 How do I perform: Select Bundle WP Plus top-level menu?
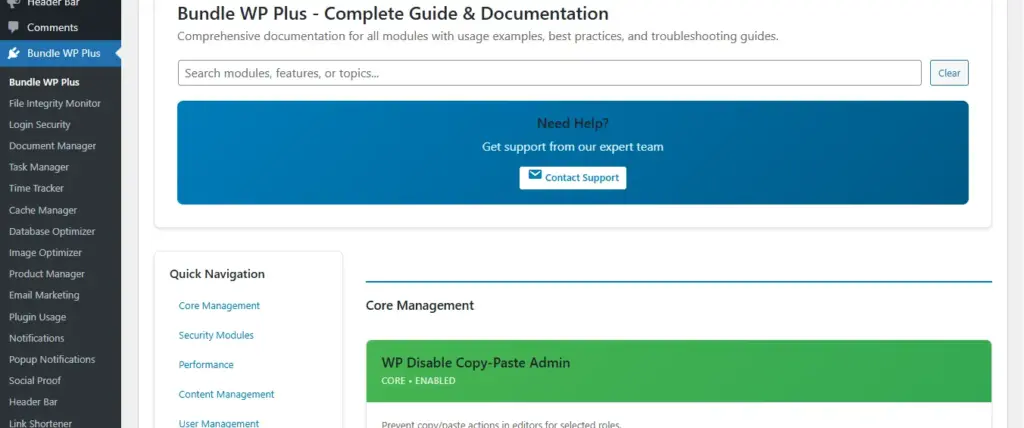[60, 54]
